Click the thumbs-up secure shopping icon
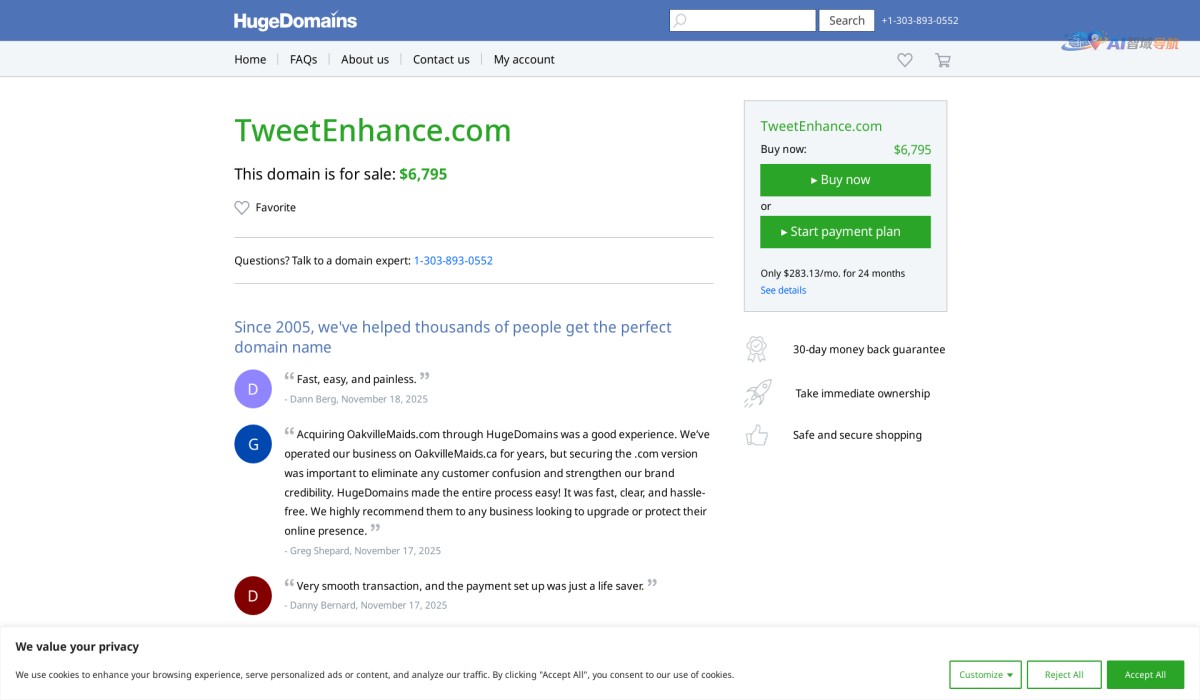Image resolution: width=1200 pixels, height=700 pixels. pos(757,435)
